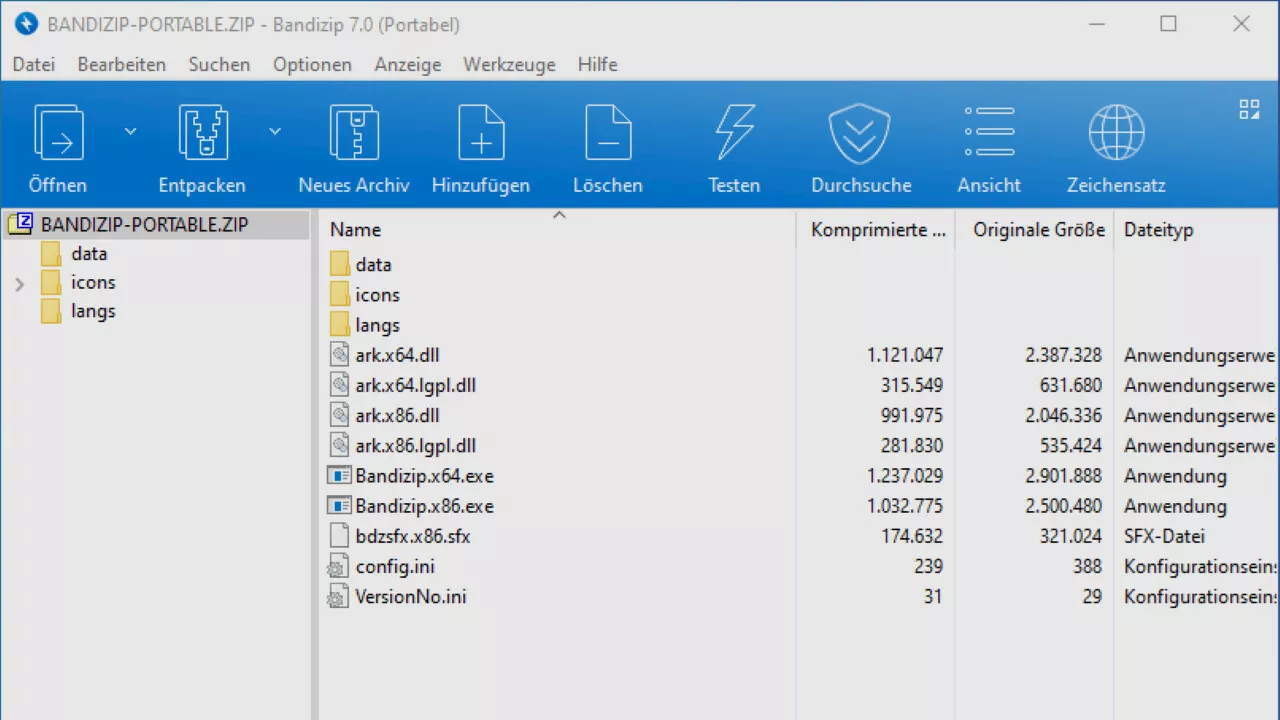Open the Bearbeiten menu
The image size is (1280, 720).
click(122, 64)
